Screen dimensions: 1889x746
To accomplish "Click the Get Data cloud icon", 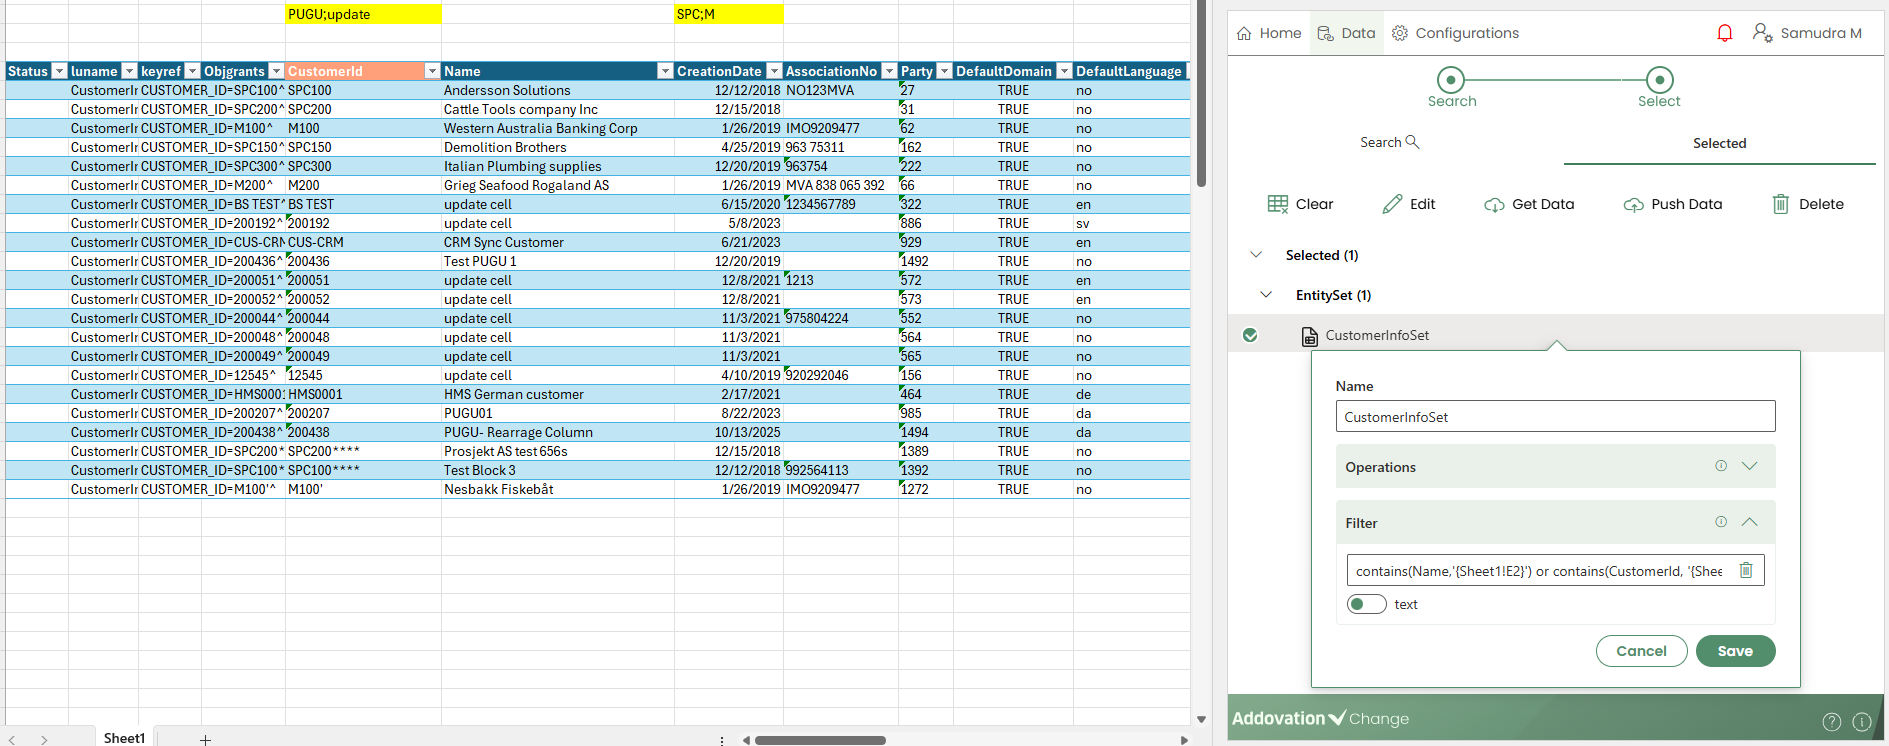I will click(1494, 204).
